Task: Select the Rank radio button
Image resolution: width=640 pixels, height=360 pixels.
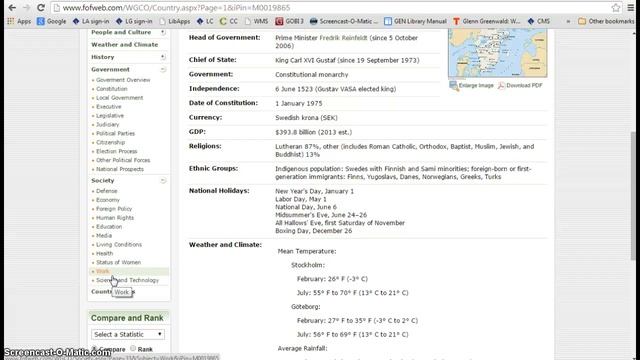Action: [x=133, y=349]
